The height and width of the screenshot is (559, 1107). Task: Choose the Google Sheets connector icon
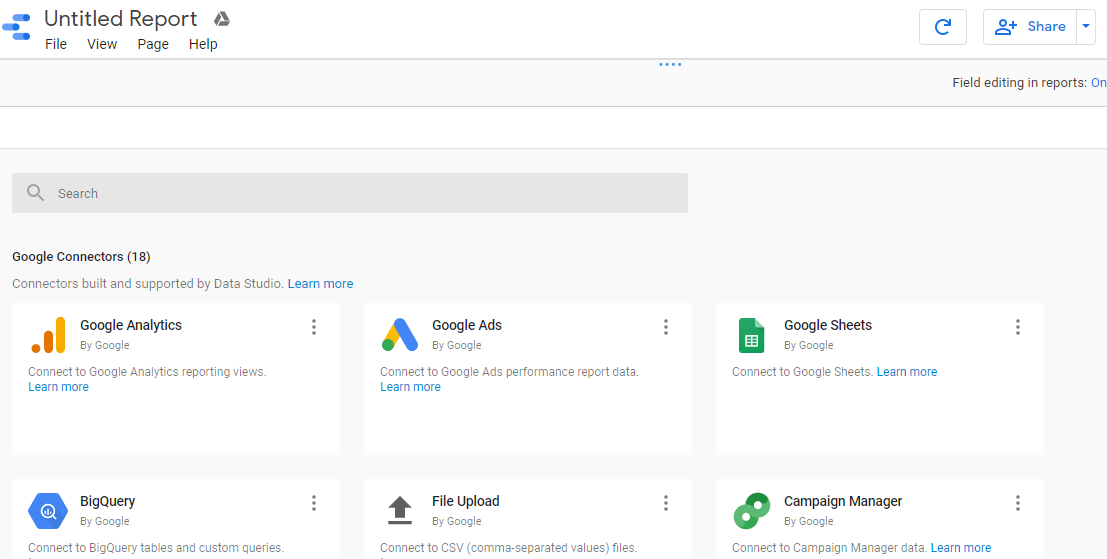click(751, 335)
